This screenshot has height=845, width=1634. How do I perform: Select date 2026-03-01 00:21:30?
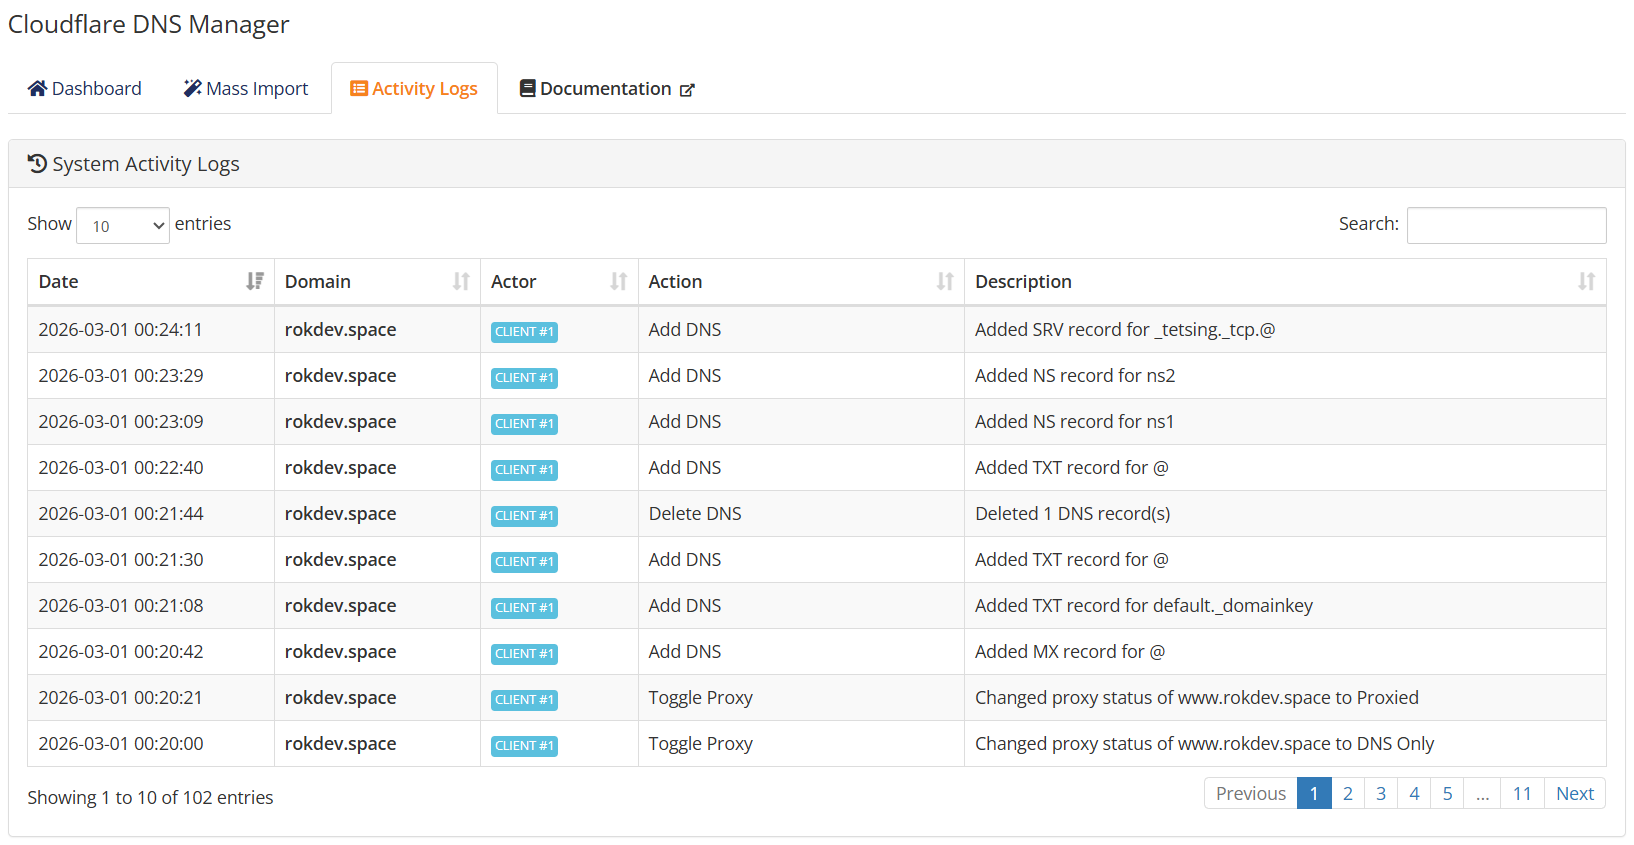coord(121,559)
